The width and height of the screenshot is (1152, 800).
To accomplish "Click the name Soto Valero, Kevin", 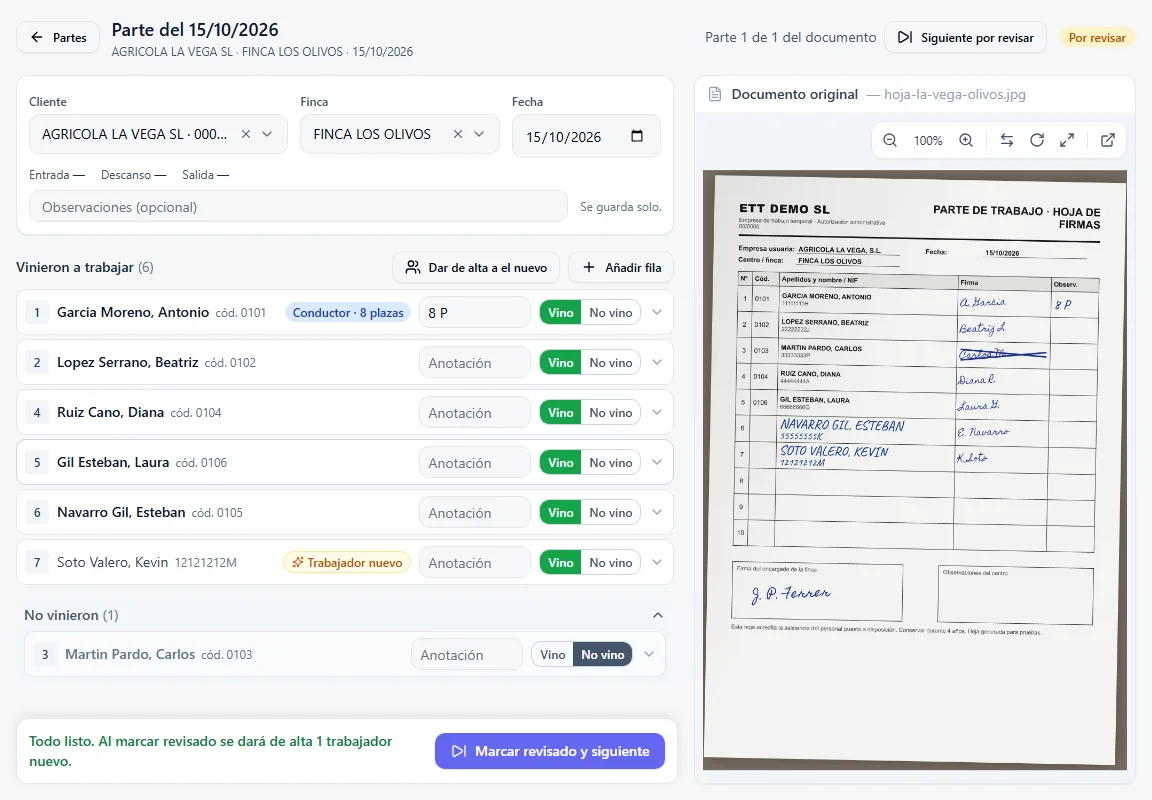I will click(112, 562).
